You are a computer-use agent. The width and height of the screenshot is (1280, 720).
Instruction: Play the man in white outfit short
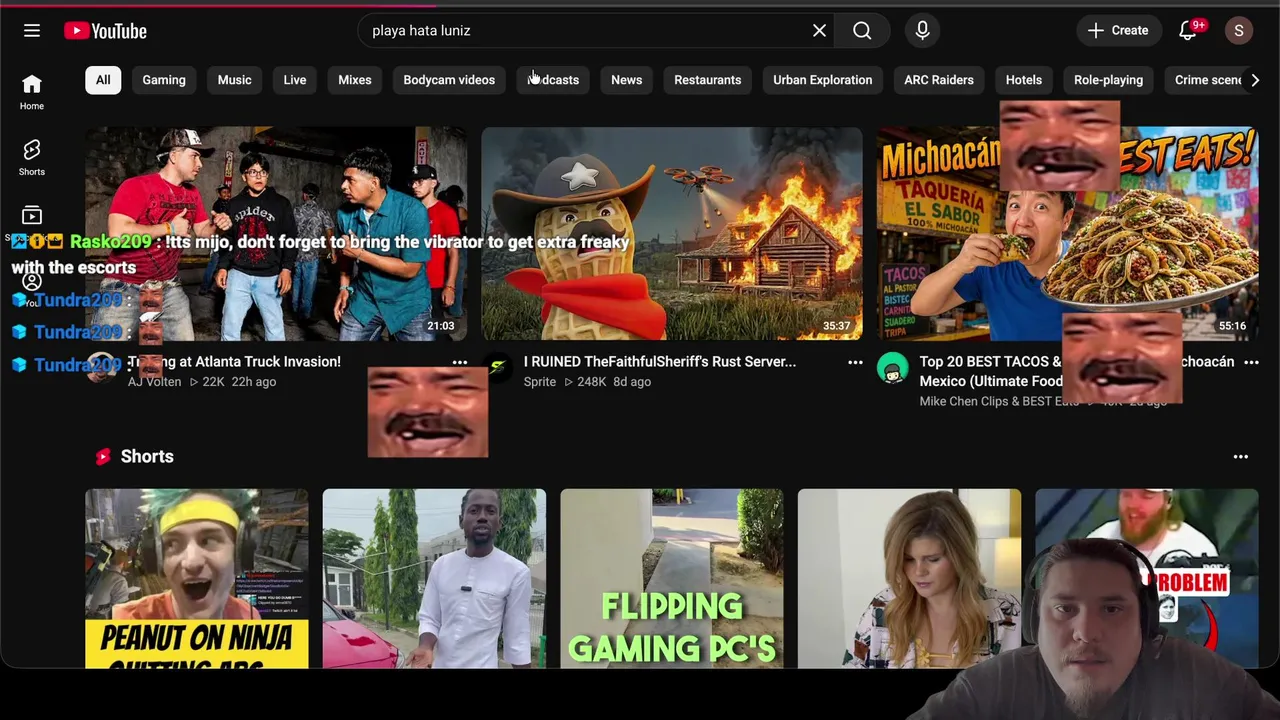(434, 578)
